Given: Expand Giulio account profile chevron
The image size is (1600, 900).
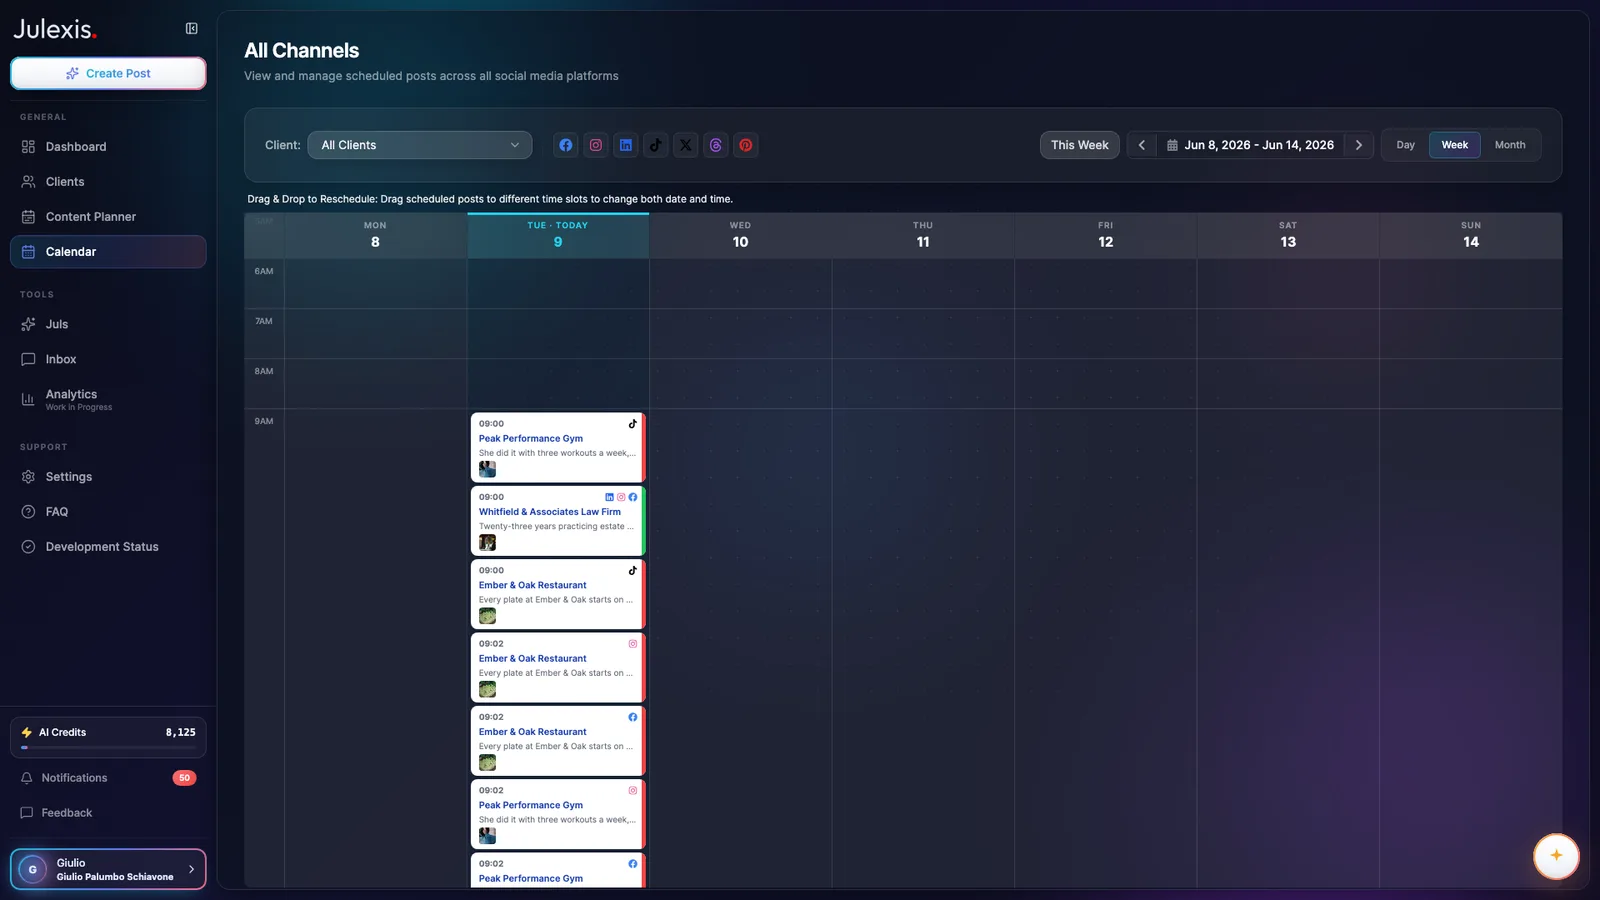Looking at the screenshot, I should 191,869.
